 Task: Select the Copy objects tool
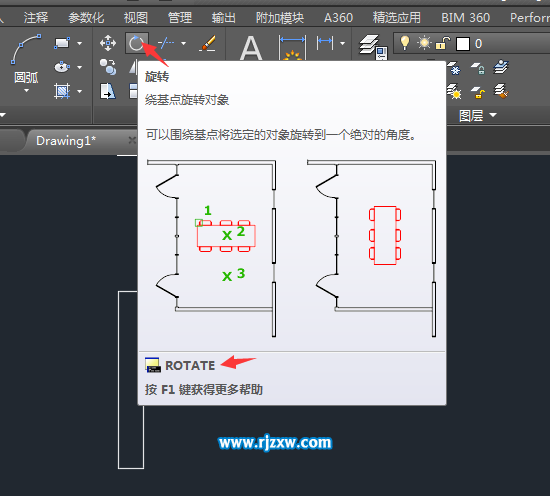click(108, 67)
